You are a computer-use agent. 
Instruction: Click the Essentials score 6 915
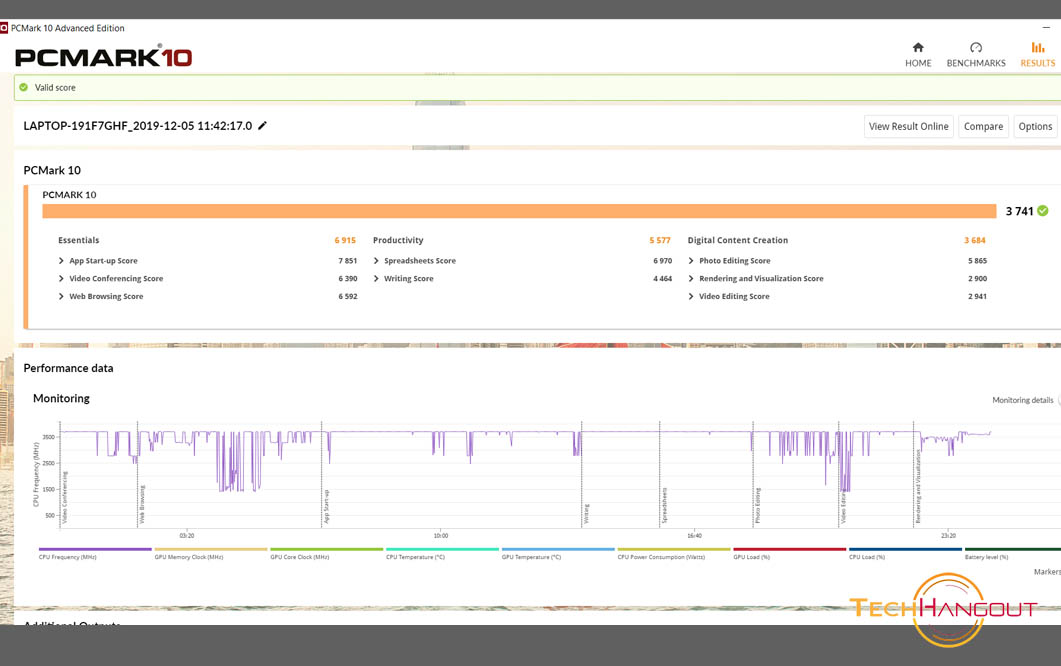tap(345, 240)
